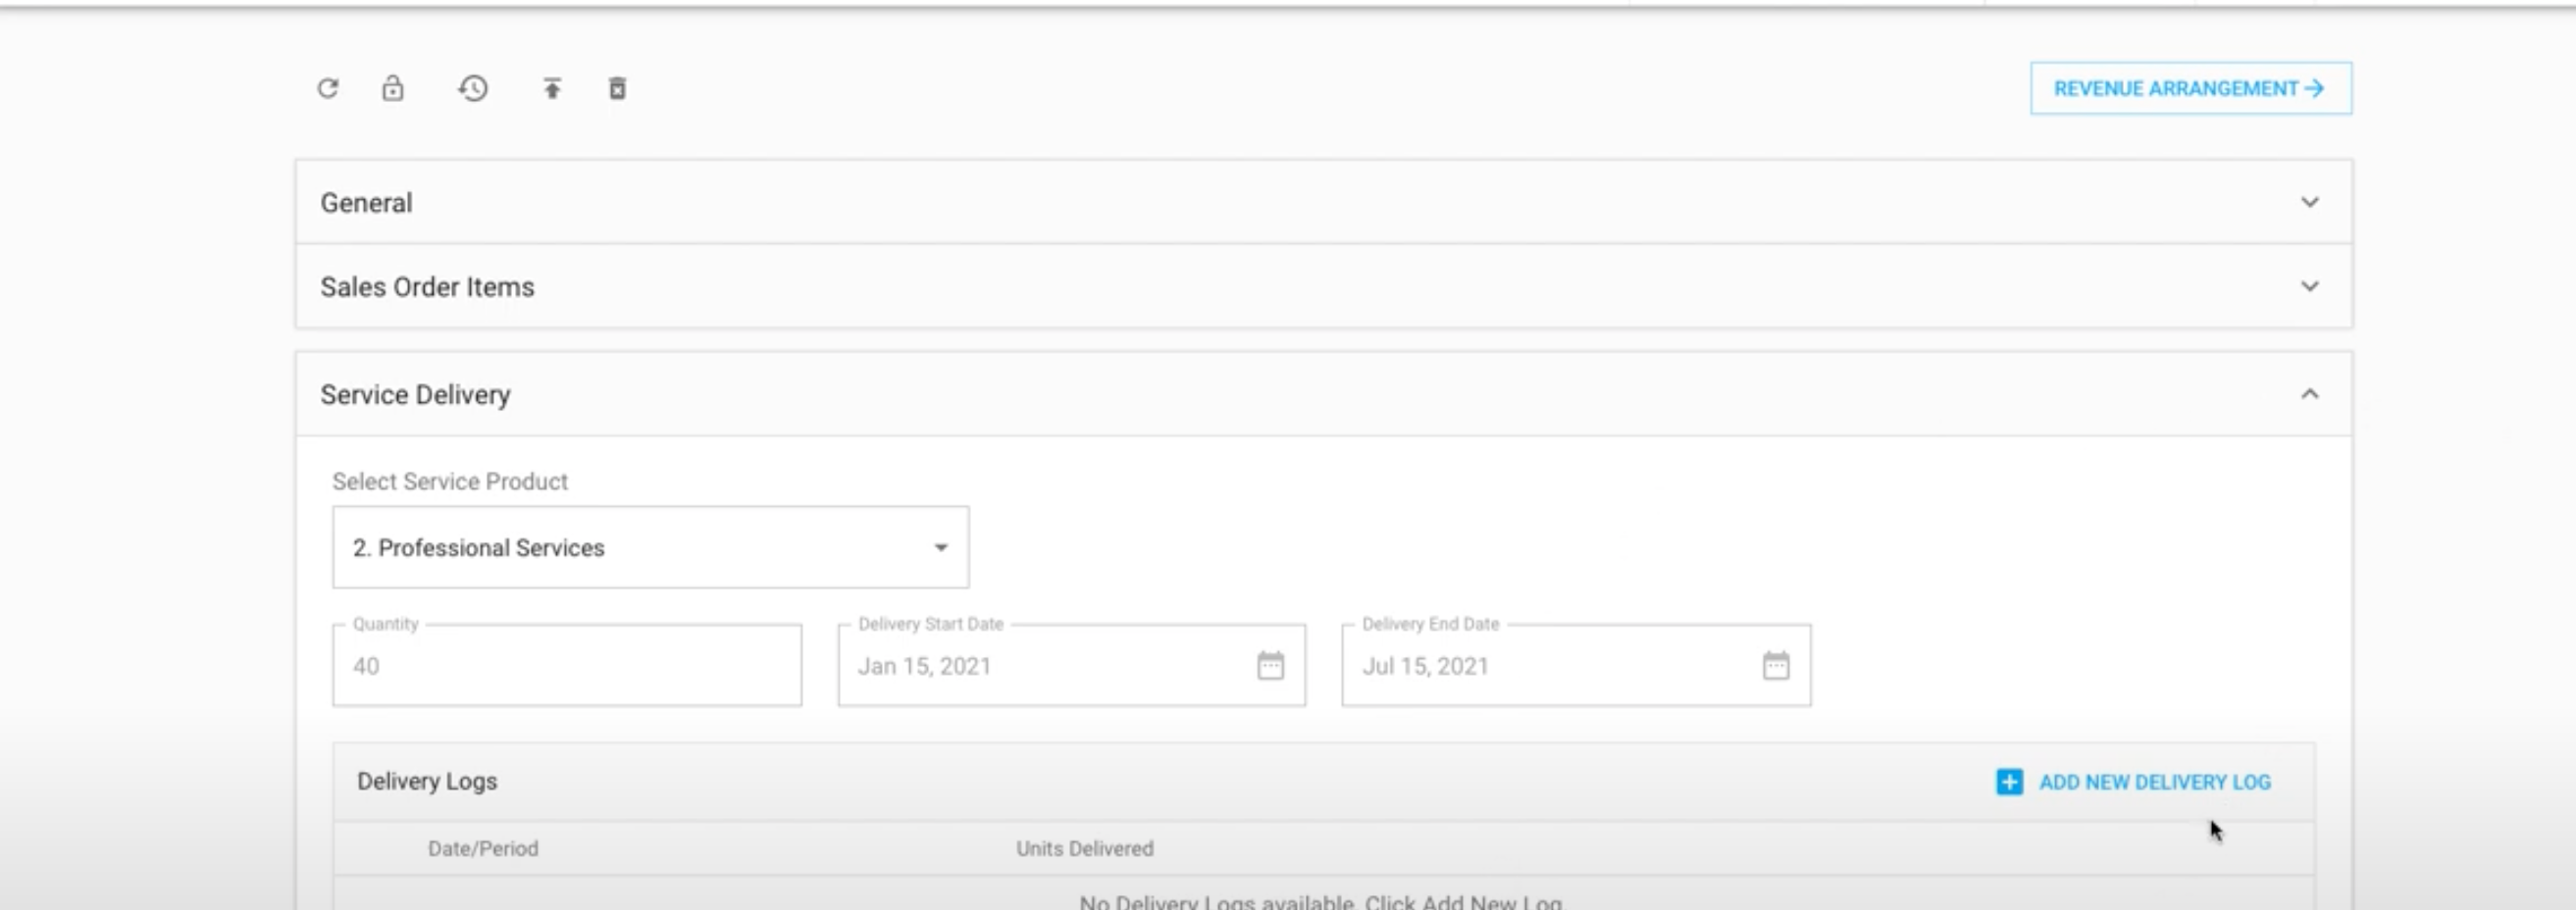
Task: Click the trash delete icon
Action: pyautogui.click(x=617, y=89)
